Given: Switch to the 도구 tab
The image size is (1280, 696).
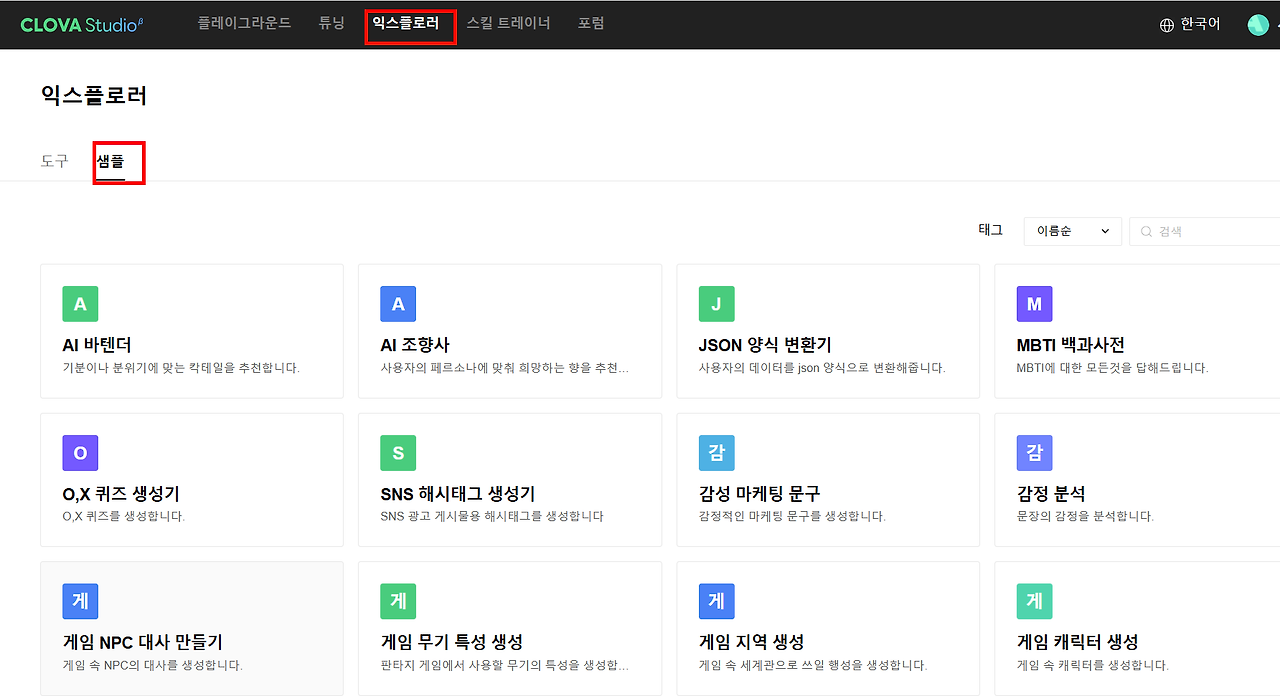Looking at the screenshot, I should click(x=54, y=161).
